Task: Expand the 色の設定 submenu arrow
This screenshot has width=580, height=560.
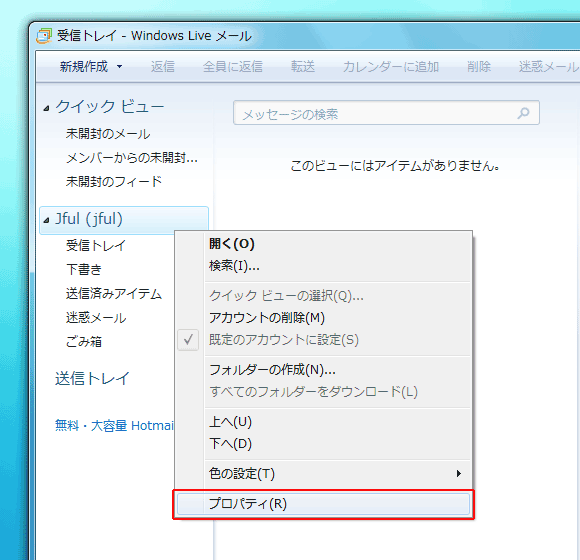Action: [x=459, y=473]
